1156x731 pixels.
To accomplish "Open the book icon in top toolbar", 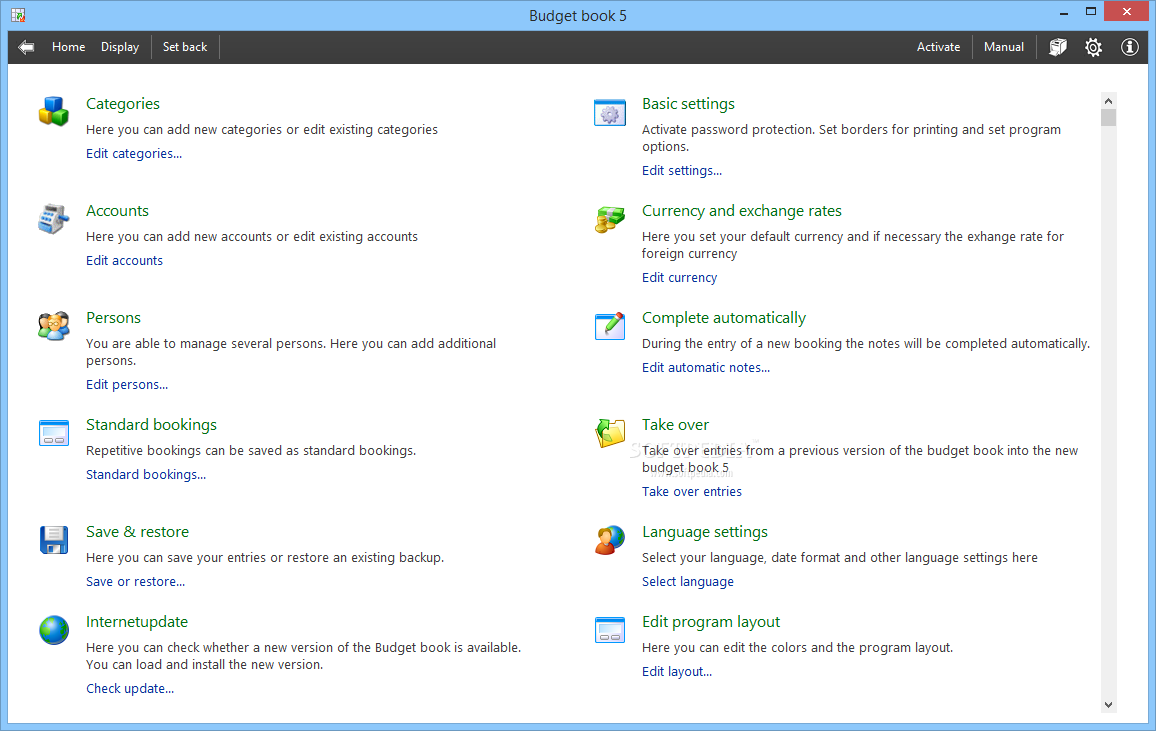I will pos(1058,47).
